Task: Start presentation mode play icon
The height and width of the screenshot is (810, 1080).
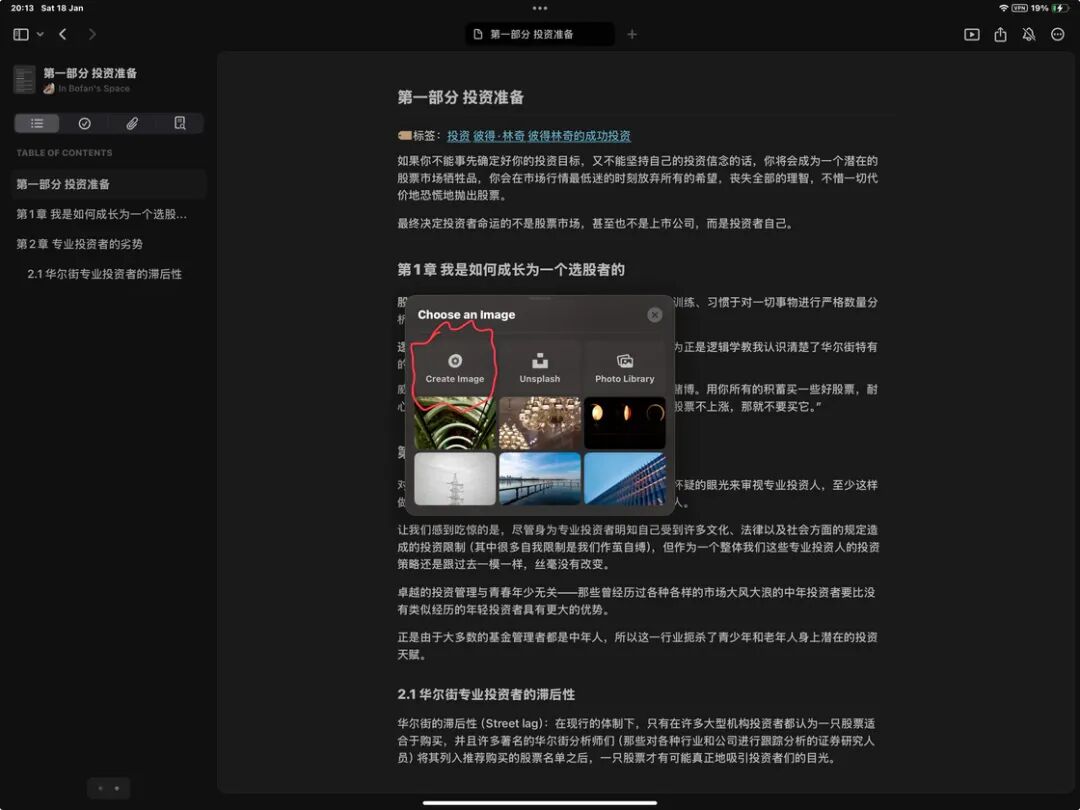Action: (971, 34)
